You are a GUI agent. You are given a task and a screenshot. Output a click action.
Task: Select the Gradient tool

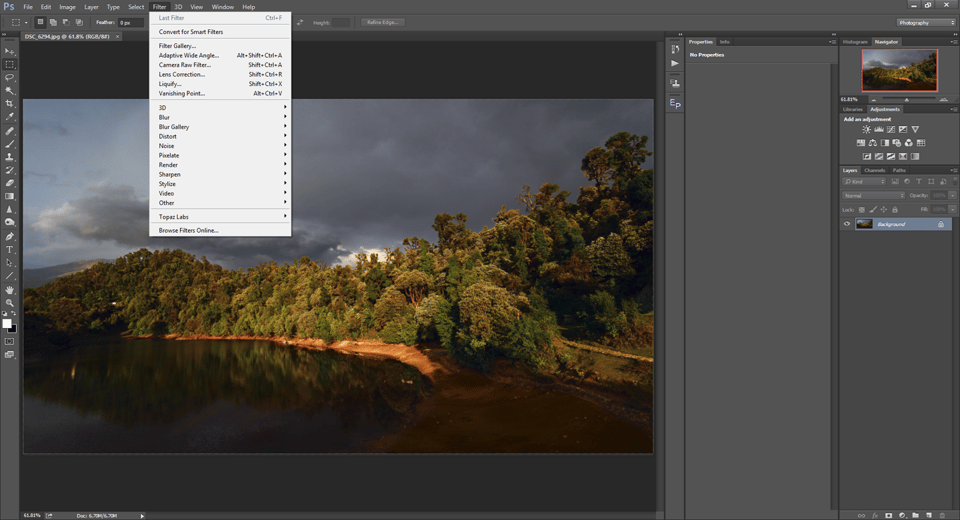point(9,197)
